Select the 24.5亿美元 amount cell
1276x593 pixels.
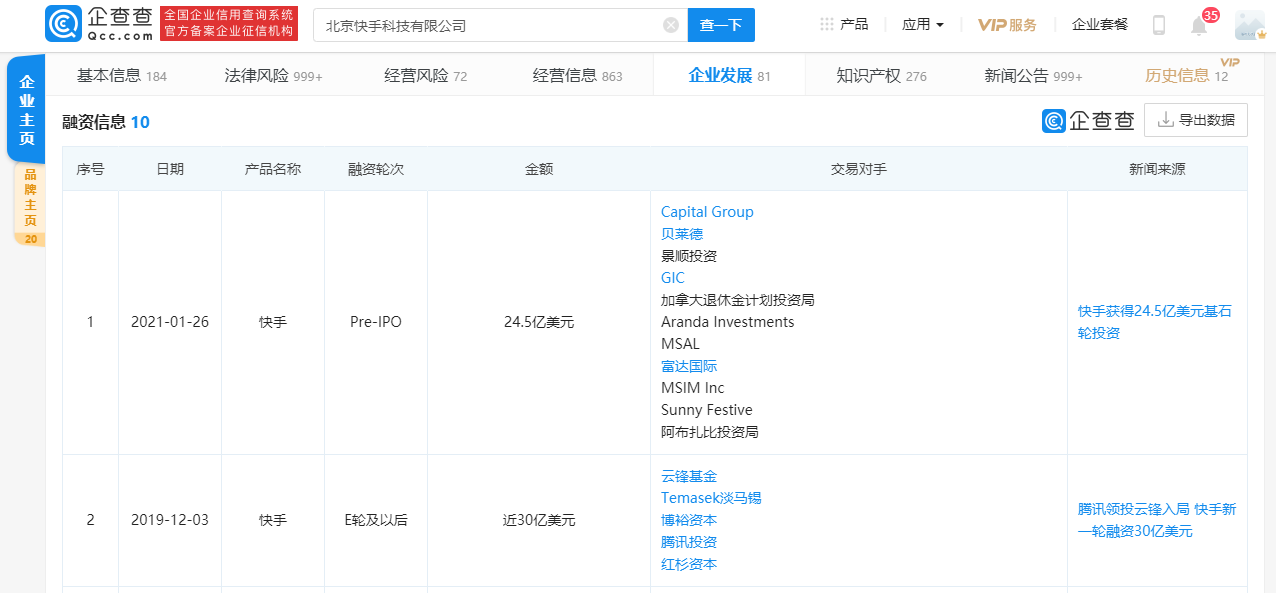[x=539, y=322]
